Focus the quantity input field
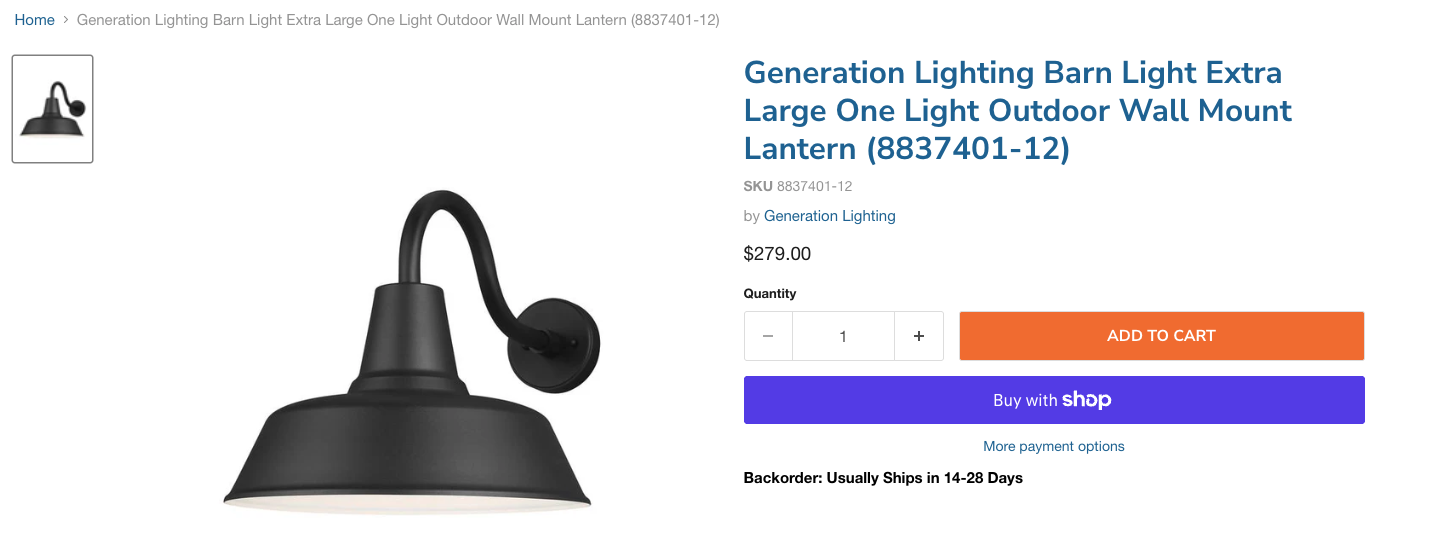 [x=843, y=336]
